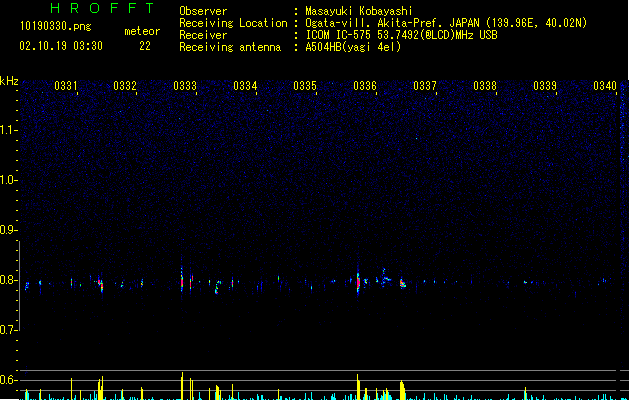This screenshot has width=629, height=400.
Task: Click the Receiver field label
Action: (203, 35)
